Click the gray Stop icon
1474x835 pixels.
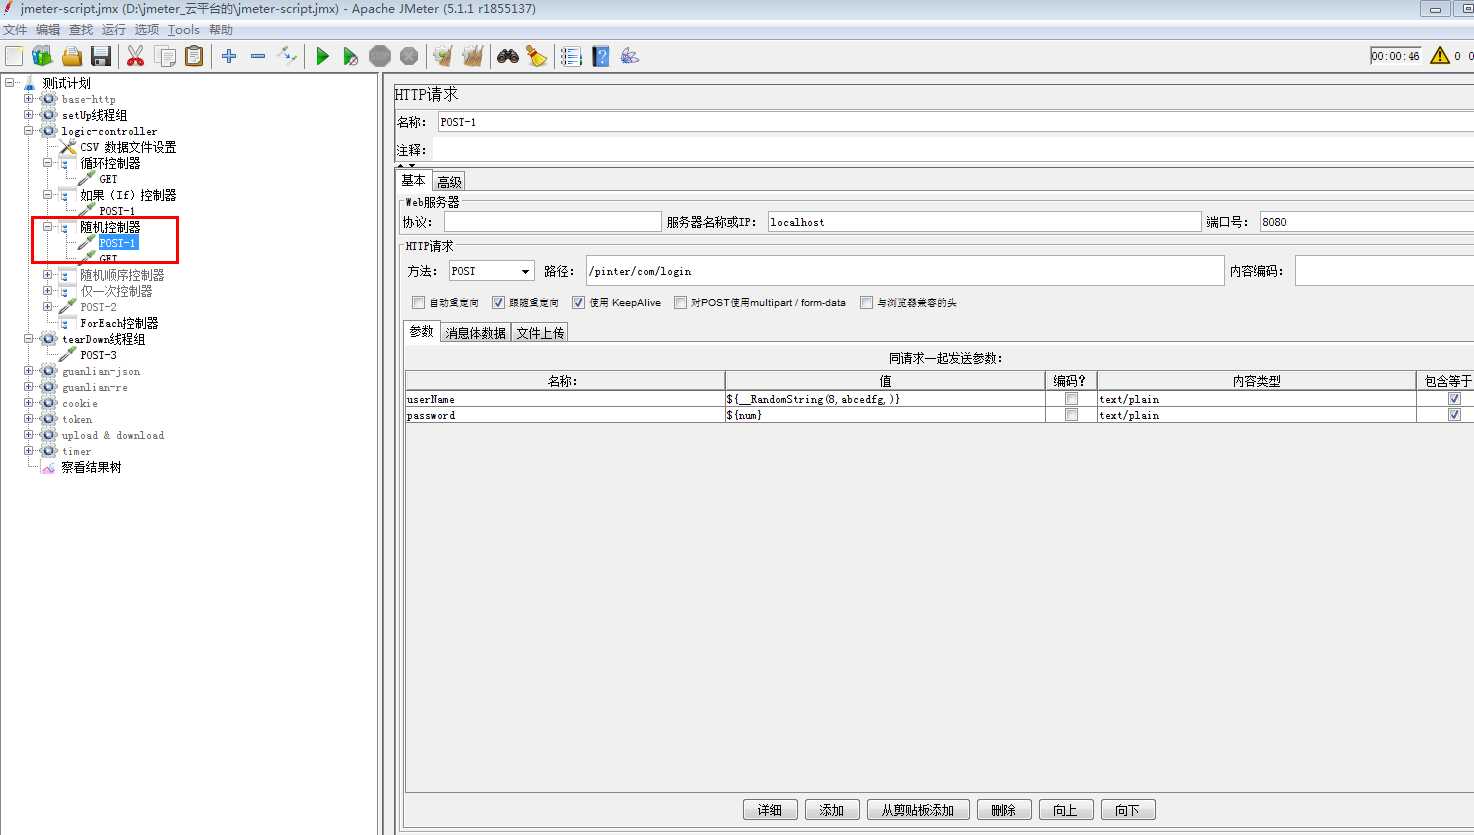pos(380,56)
